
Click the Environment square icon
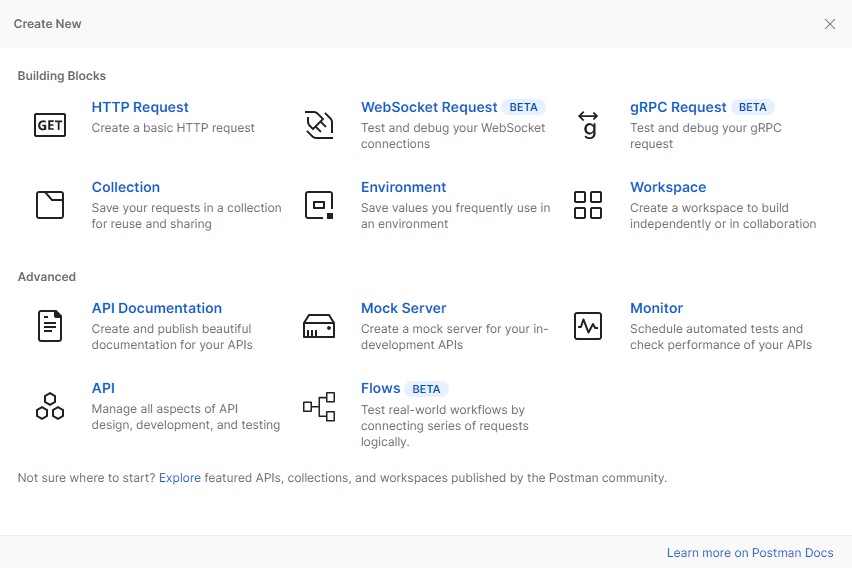click(x=319, y=205)
